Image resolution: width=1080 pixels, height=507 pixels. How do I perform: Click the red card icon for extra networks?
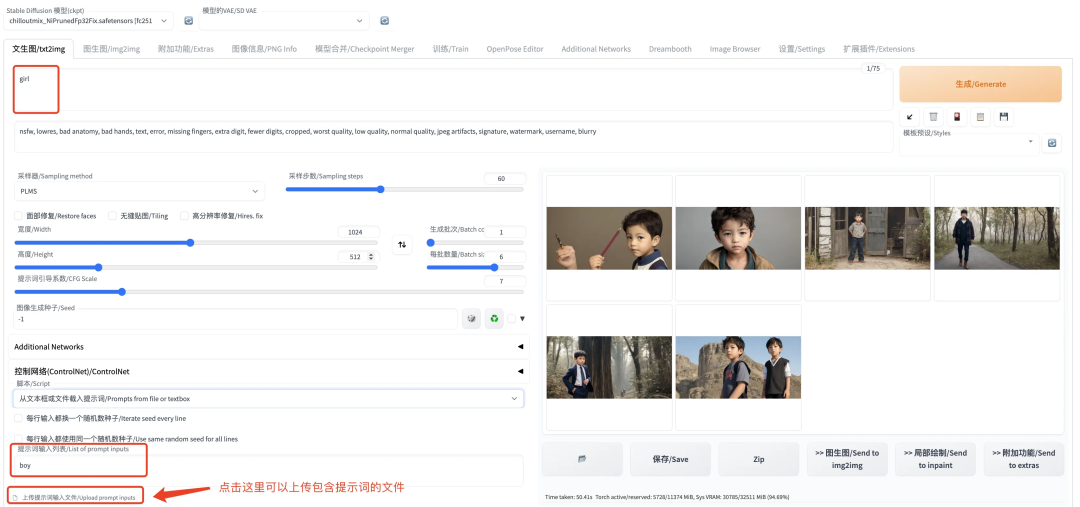point(956,117)
